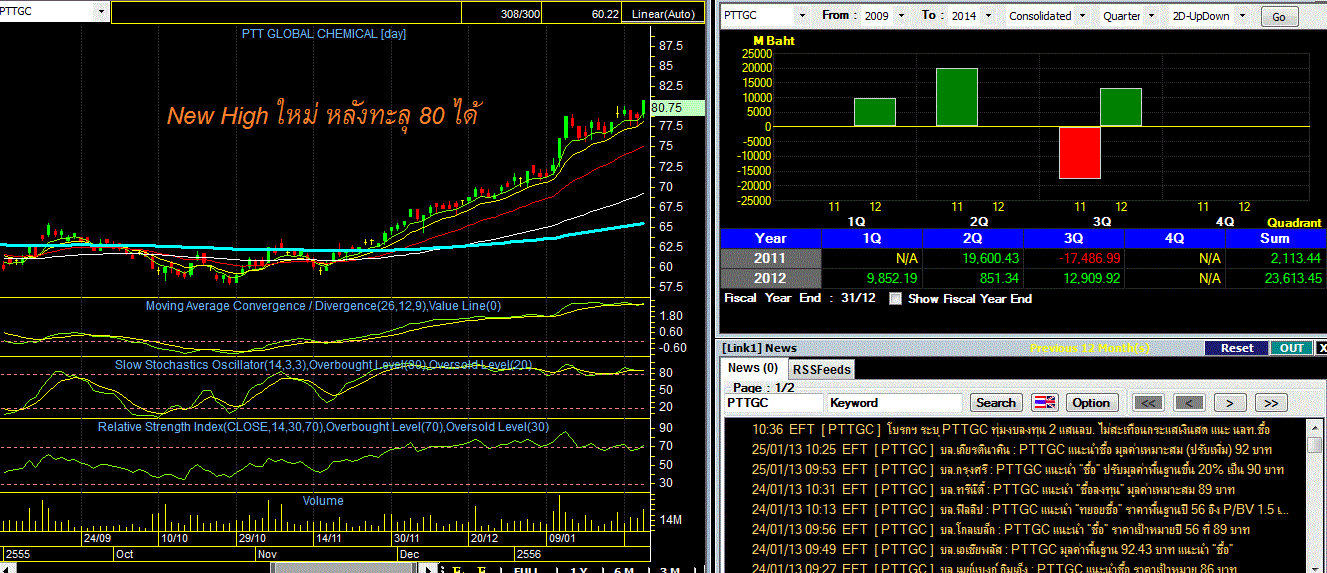The width and height of the screenshot is (1327, 573).
Task: Click the 2011 year row header
Action: click(x=770, y=258)
